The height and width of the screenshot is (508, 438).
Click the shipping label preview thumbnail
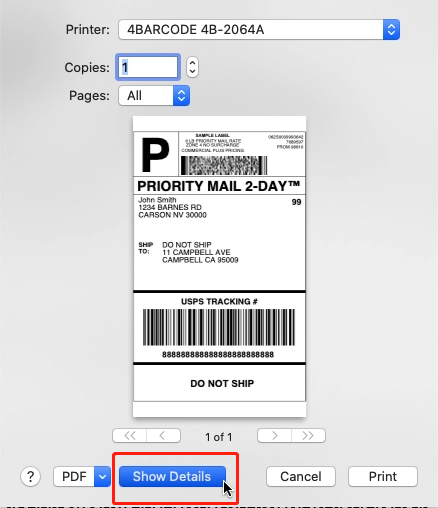219,266
